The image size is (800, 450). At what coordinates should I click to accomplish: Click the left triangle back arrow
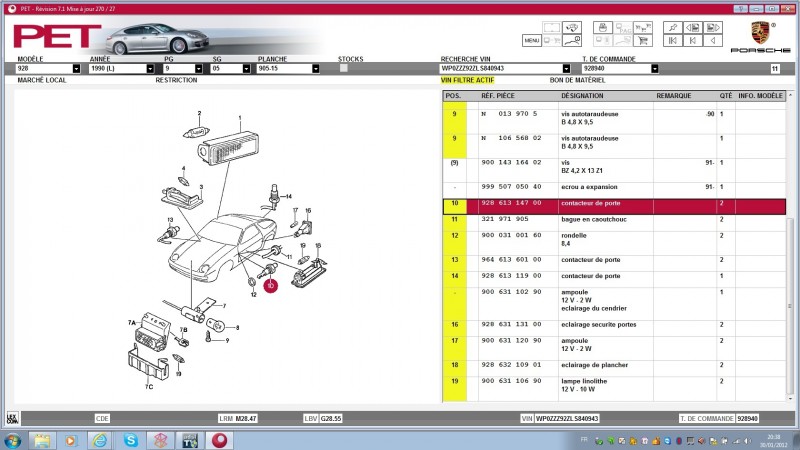tap(713, 40)
